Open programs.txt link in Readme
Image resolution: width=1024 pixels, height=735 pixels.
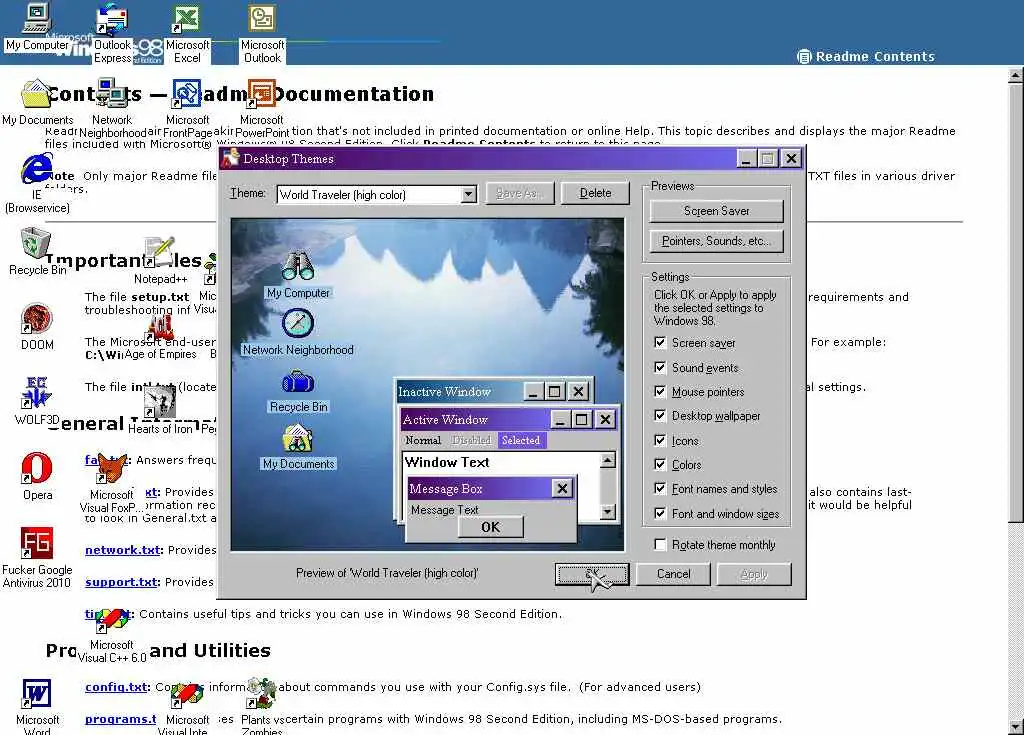[x=120, y=719]
